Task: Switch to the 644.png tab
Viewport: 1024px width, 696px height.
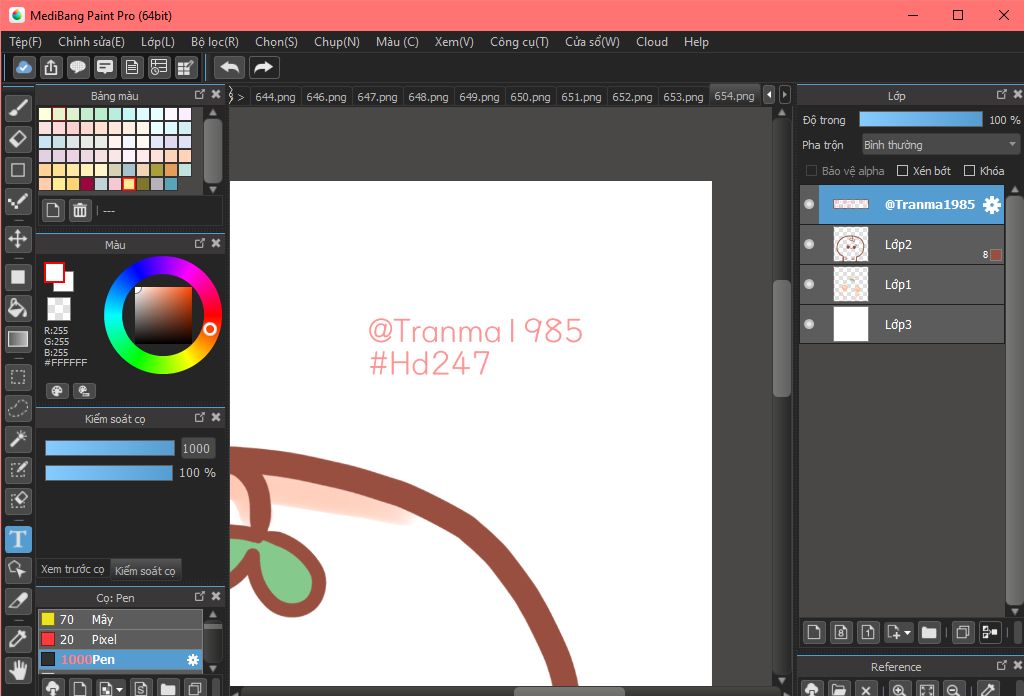Action: (x=275, y=97)
